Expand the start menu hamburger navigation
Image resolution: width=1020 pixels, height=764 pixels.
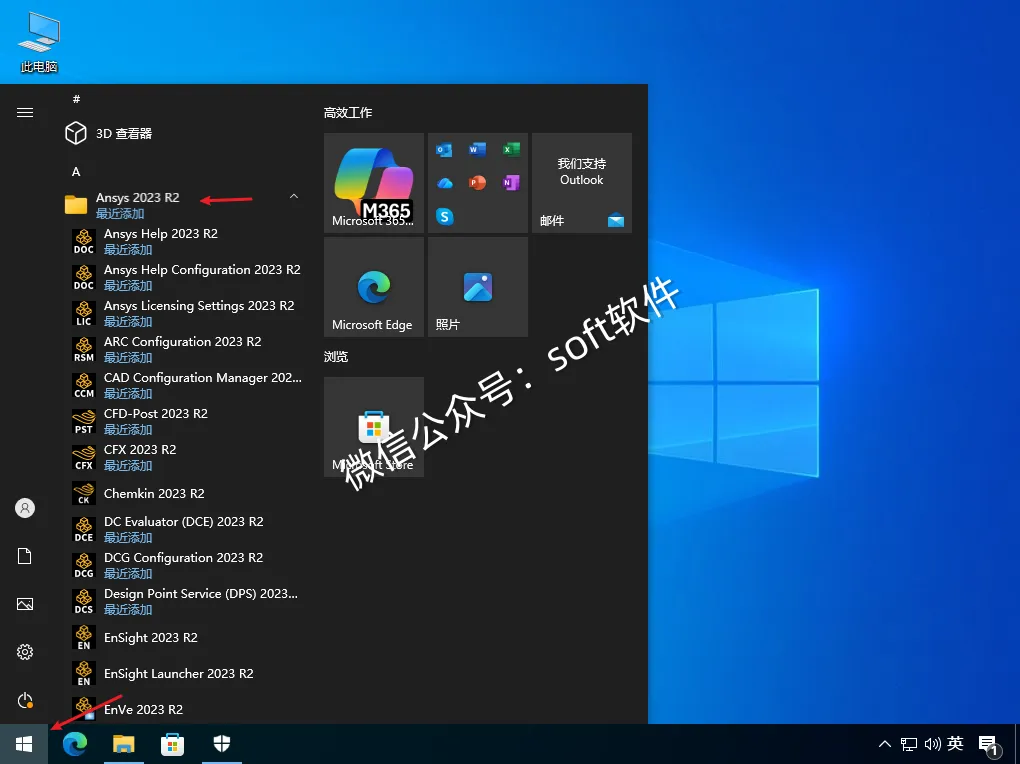tap(25, 113)
